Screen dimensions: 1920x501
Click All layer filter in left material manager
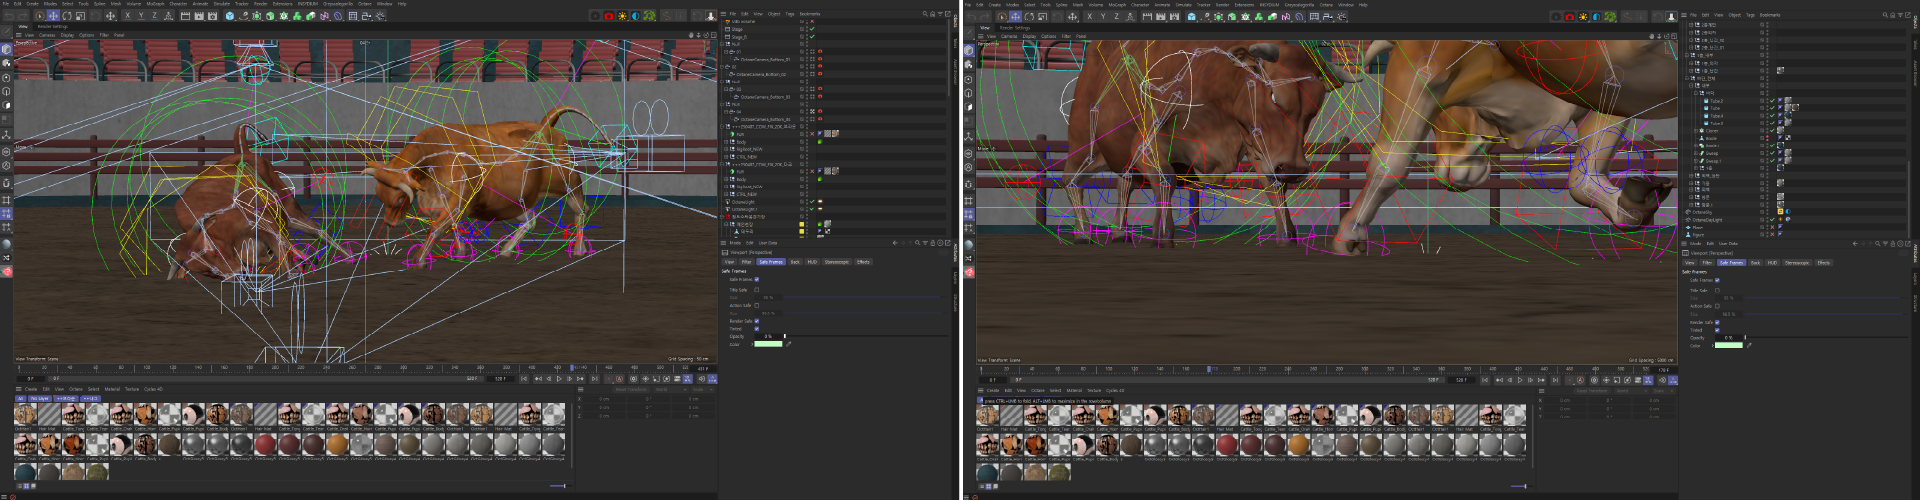click(x=20, y=398)
